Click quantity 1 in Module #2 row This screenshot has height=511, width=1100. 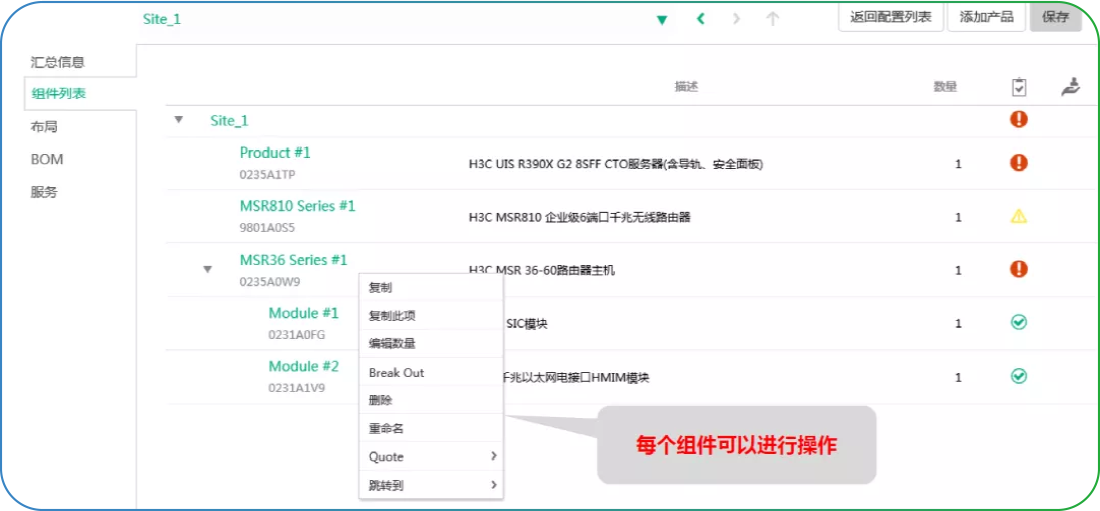pyautogui.click(x=958, y=378)
